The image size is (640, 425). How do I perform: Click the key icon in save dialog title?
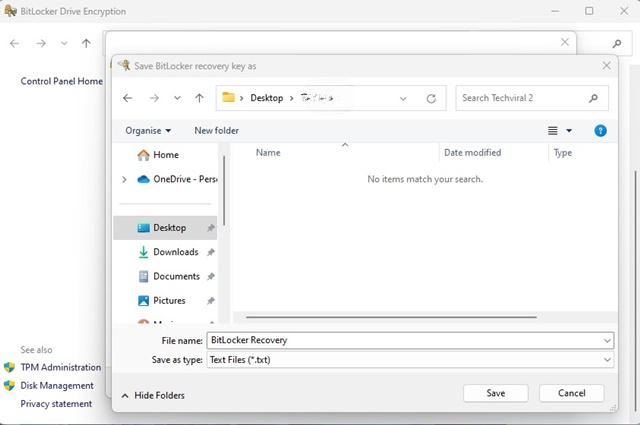coord(124,65)
